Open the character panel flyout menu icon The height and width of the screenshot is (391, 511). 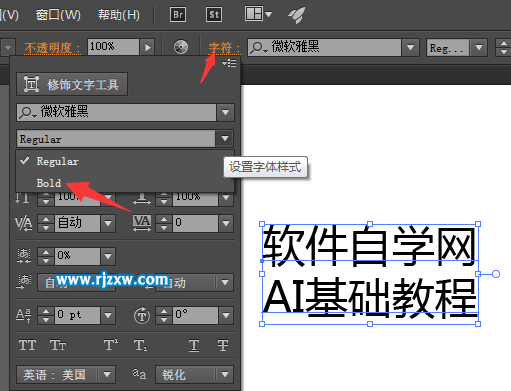[229, 63]
